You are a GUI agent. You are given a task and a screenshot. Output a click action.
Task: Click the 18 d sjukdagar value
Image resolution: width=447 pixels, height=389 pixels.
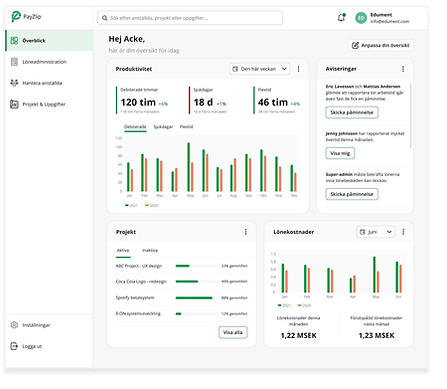point(203,102)
